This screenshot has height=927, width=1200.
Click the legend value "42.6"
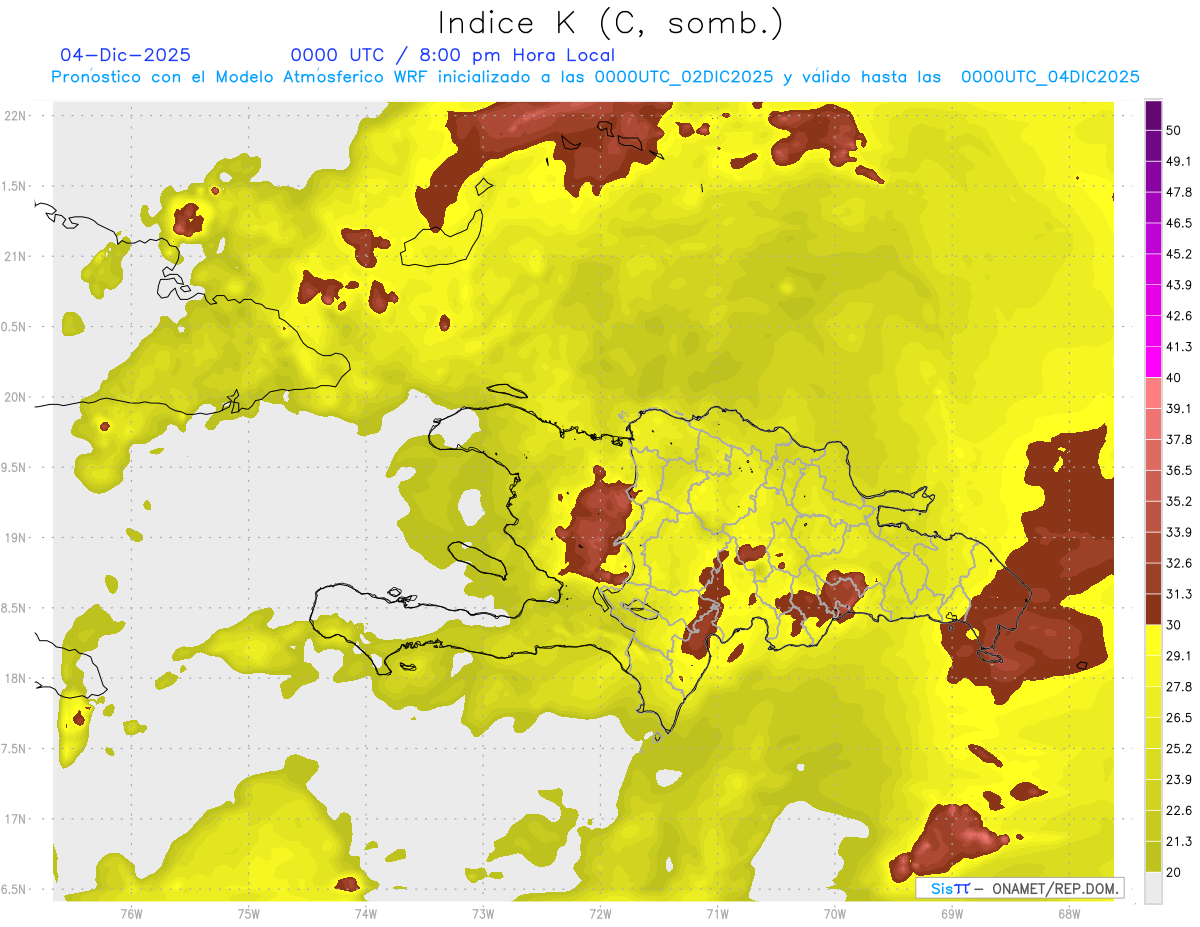click(x=1179, y=316)
